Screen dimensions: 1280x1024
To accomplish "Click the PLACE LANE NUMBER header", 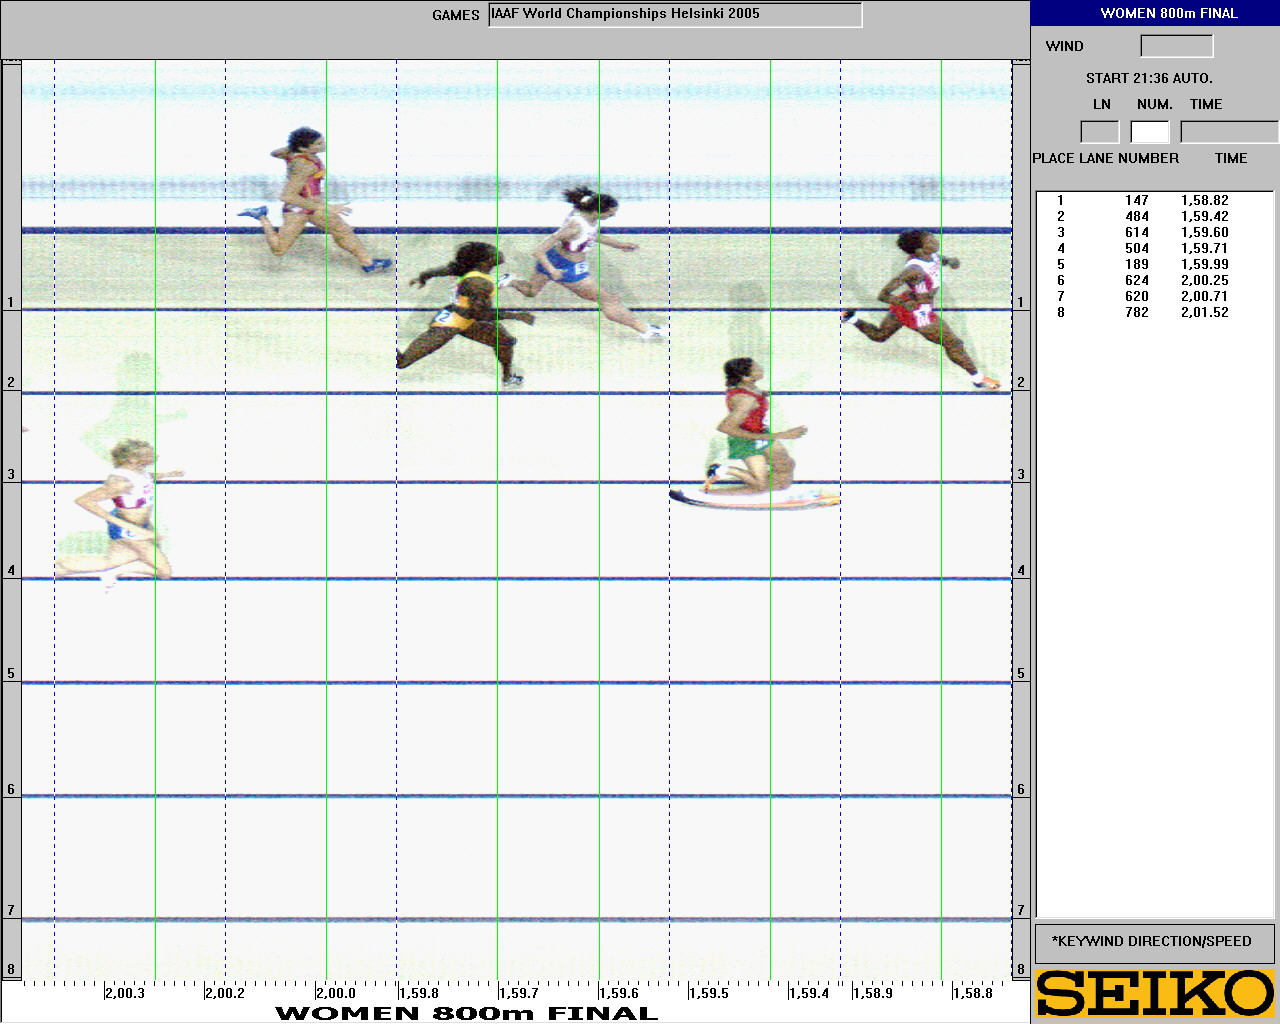I will tap(1106, 158).
